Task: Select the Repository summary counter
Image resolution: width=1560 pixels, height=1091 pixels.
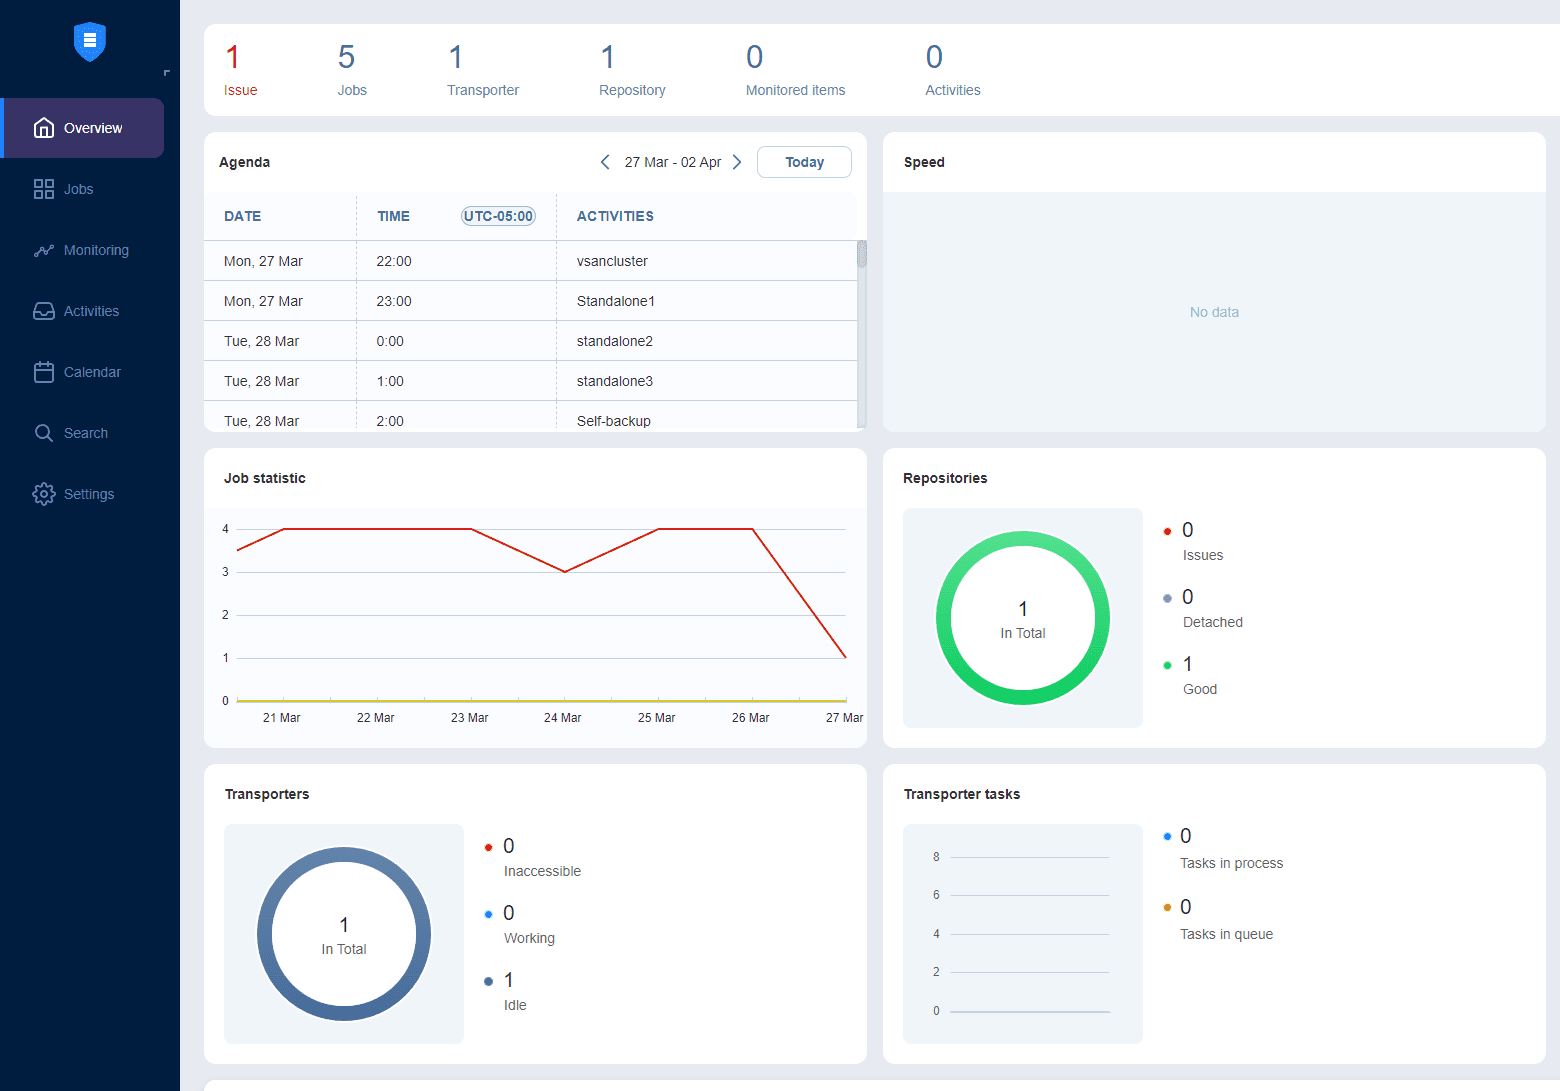Action: coord(630,70)
